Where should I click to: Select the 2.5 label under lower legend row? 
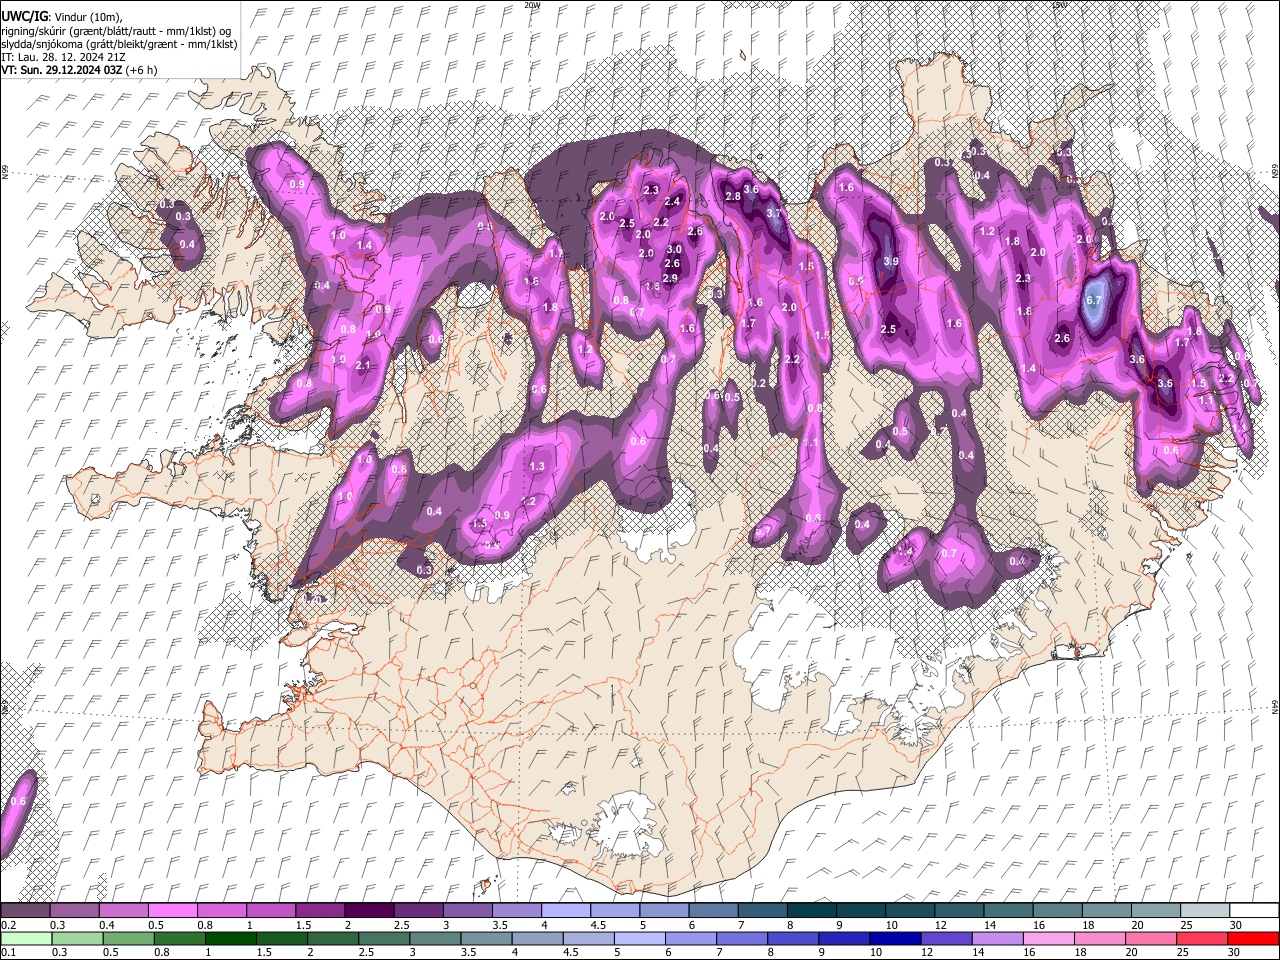[365, 953]
